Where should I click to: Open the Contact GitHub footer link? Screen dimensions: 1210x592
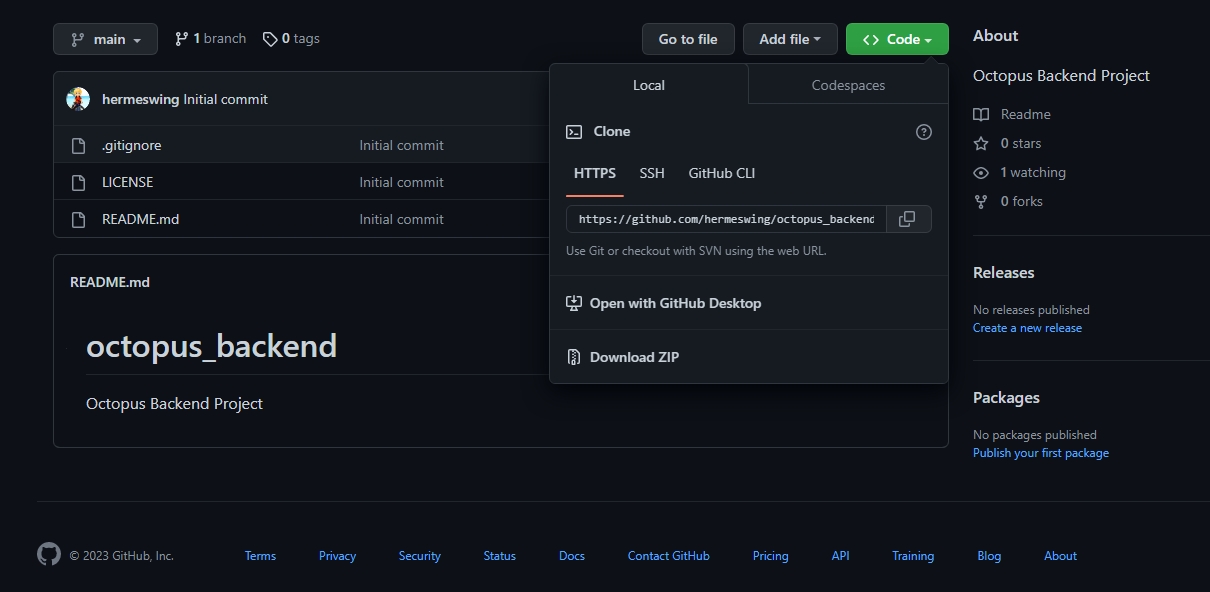(x=669, y=556)
